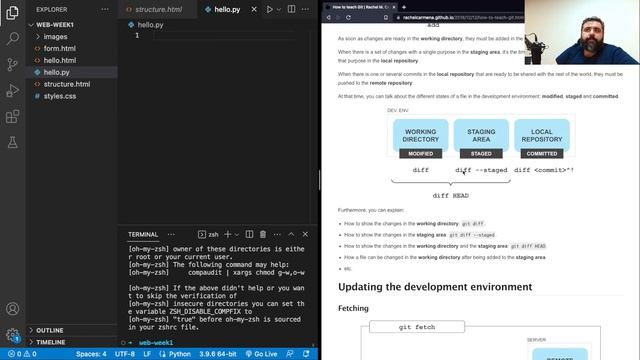Open styles.css in the explorer
This screenshot has height=360, width=640.
60,96
